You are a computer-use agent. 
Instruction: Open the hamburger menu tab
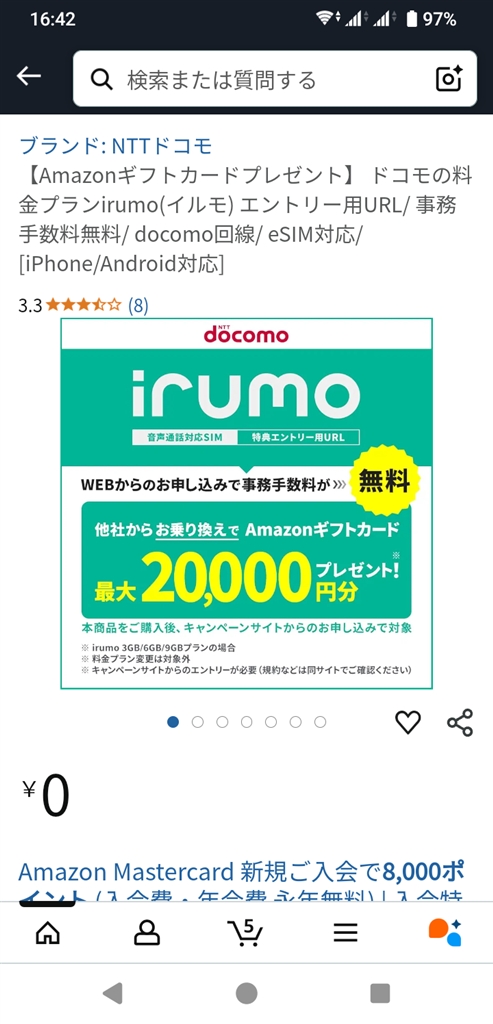[345, 932]
